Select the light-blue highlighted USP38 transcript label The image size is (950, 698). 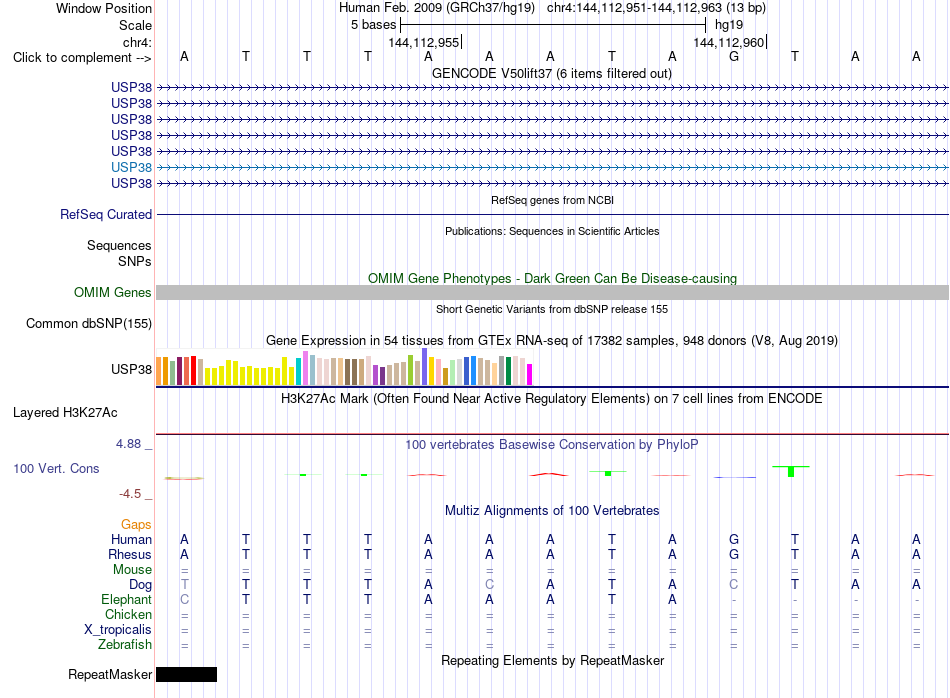(131, 167)
